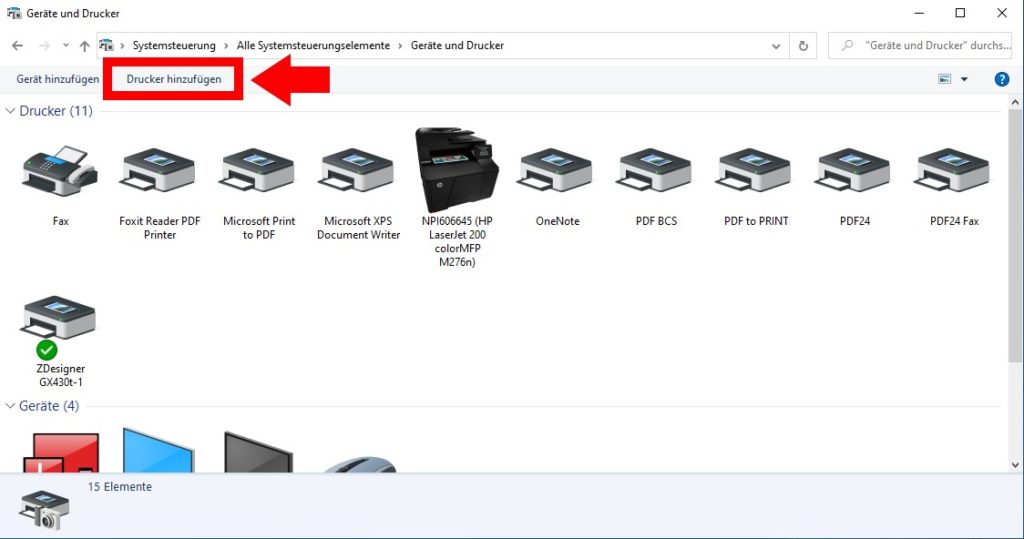Screen dimensions: 1024x539
Task: Click the devices camera icon in details pane
Action: tap(44, 510)
